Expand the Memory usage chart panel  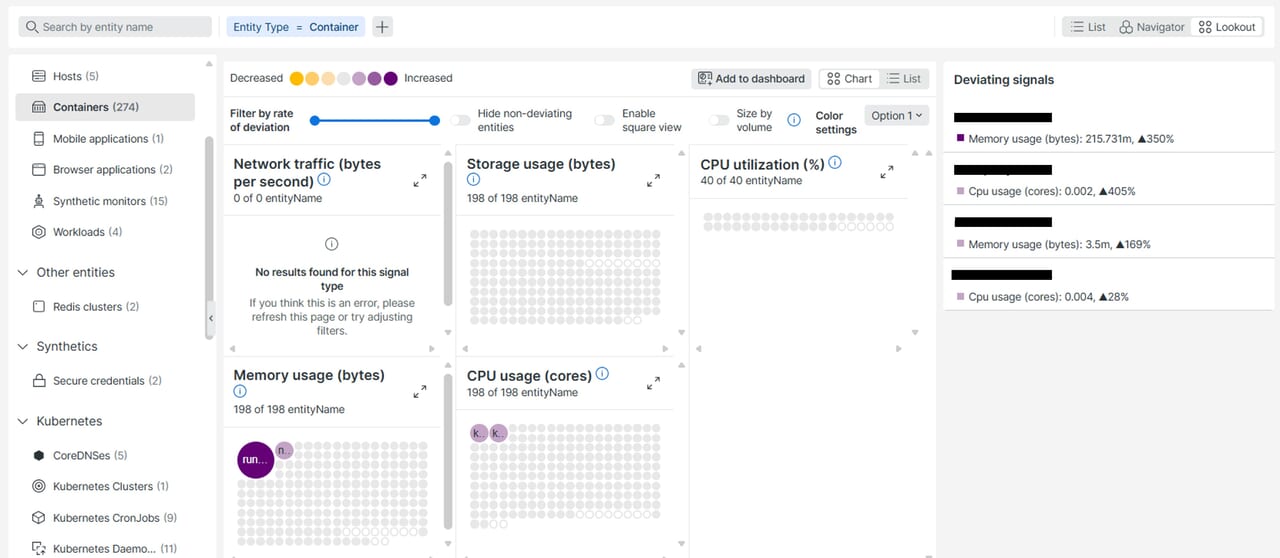[420, 392]
